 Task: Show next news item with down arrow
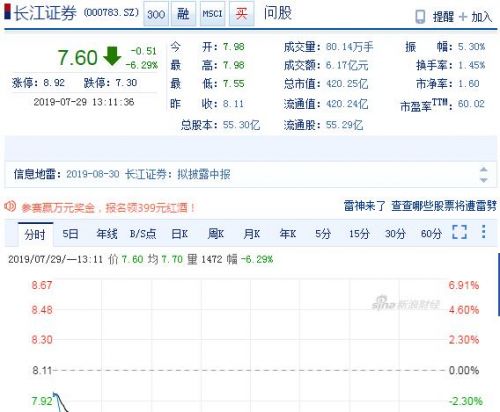484,180
